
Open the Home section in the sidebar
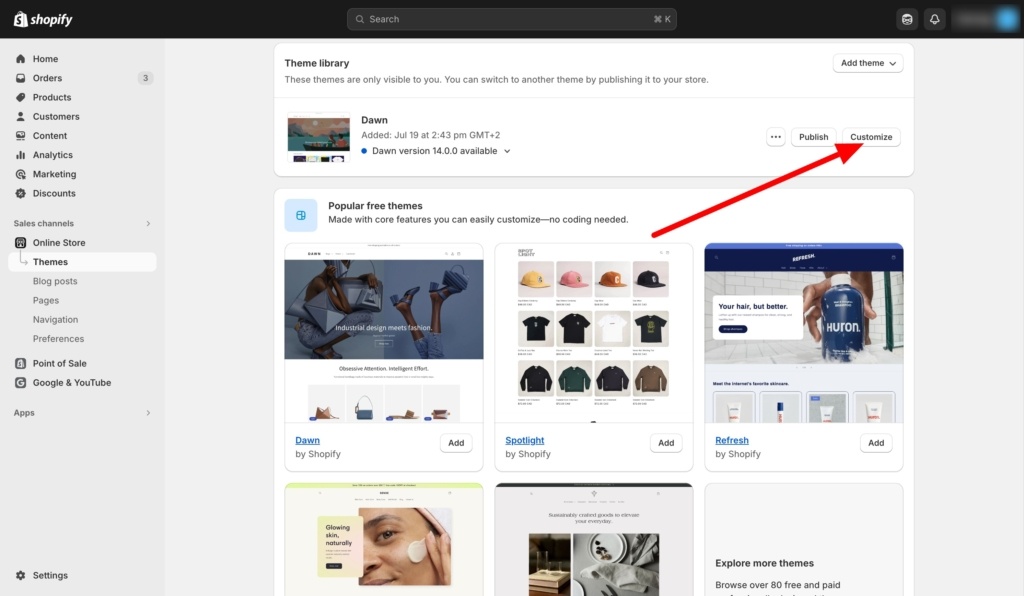pyautogui.click(x=44, y=58)
